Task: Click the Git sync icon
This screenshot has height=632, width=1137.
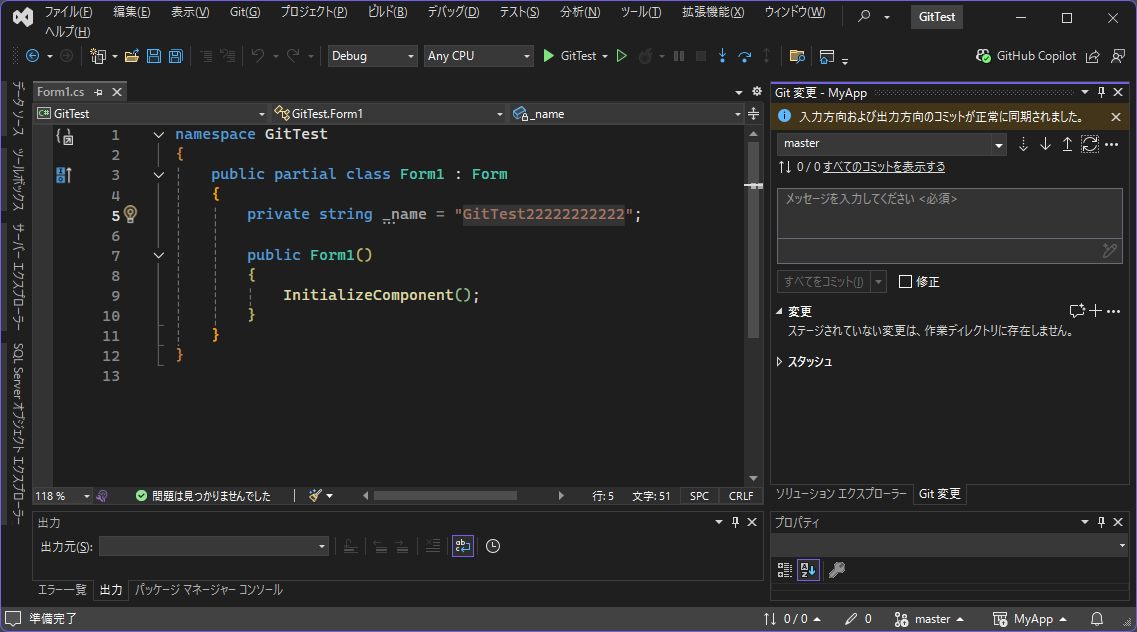Action: tap(1090, 144)
